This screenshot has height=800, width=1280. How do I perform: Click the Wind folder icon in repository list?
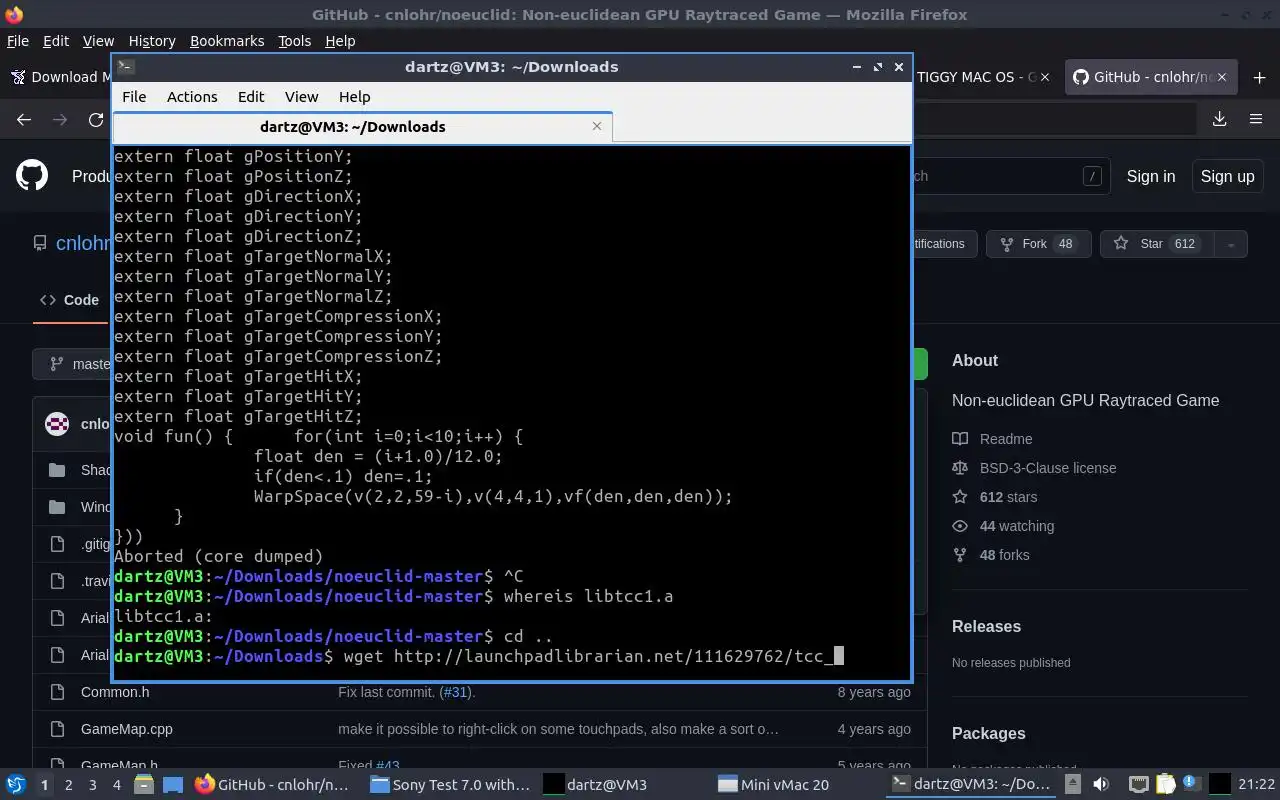(x=57, y=507)
